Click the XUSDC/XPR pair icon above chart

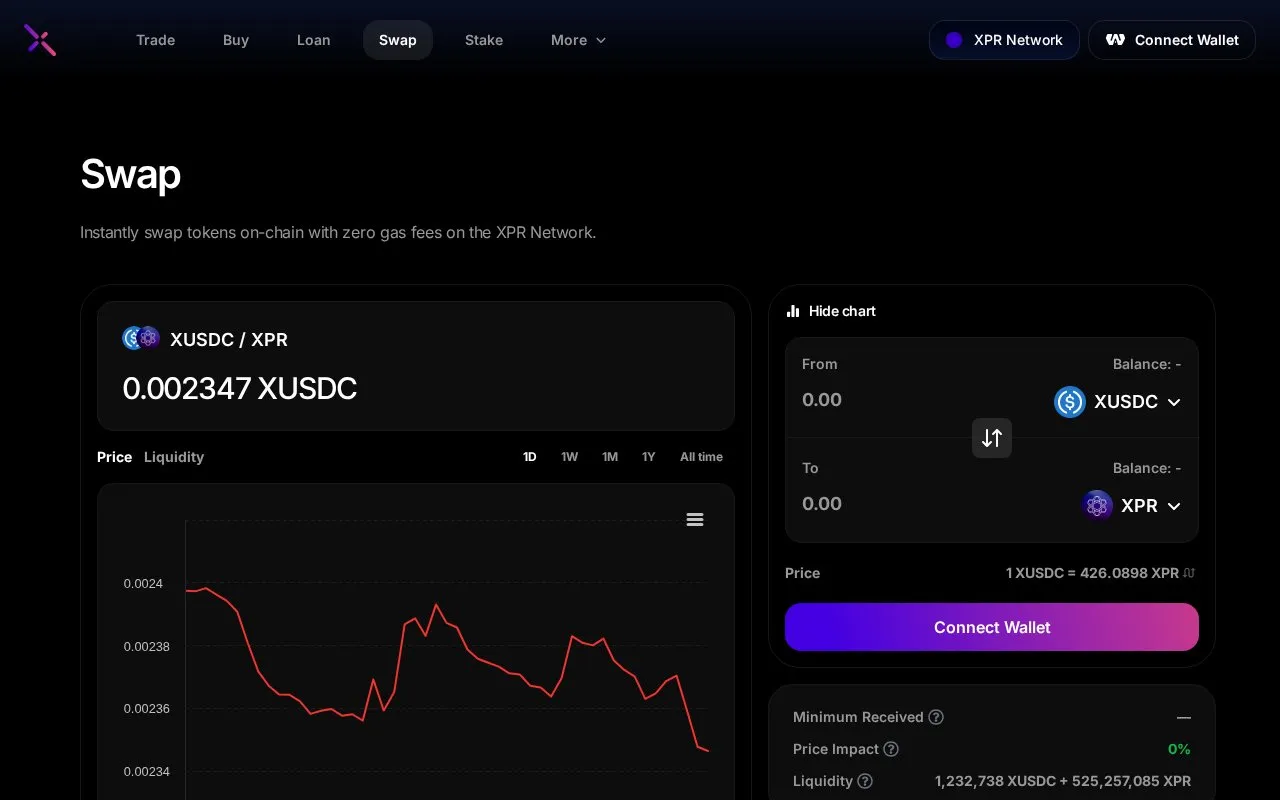point(141,338)
